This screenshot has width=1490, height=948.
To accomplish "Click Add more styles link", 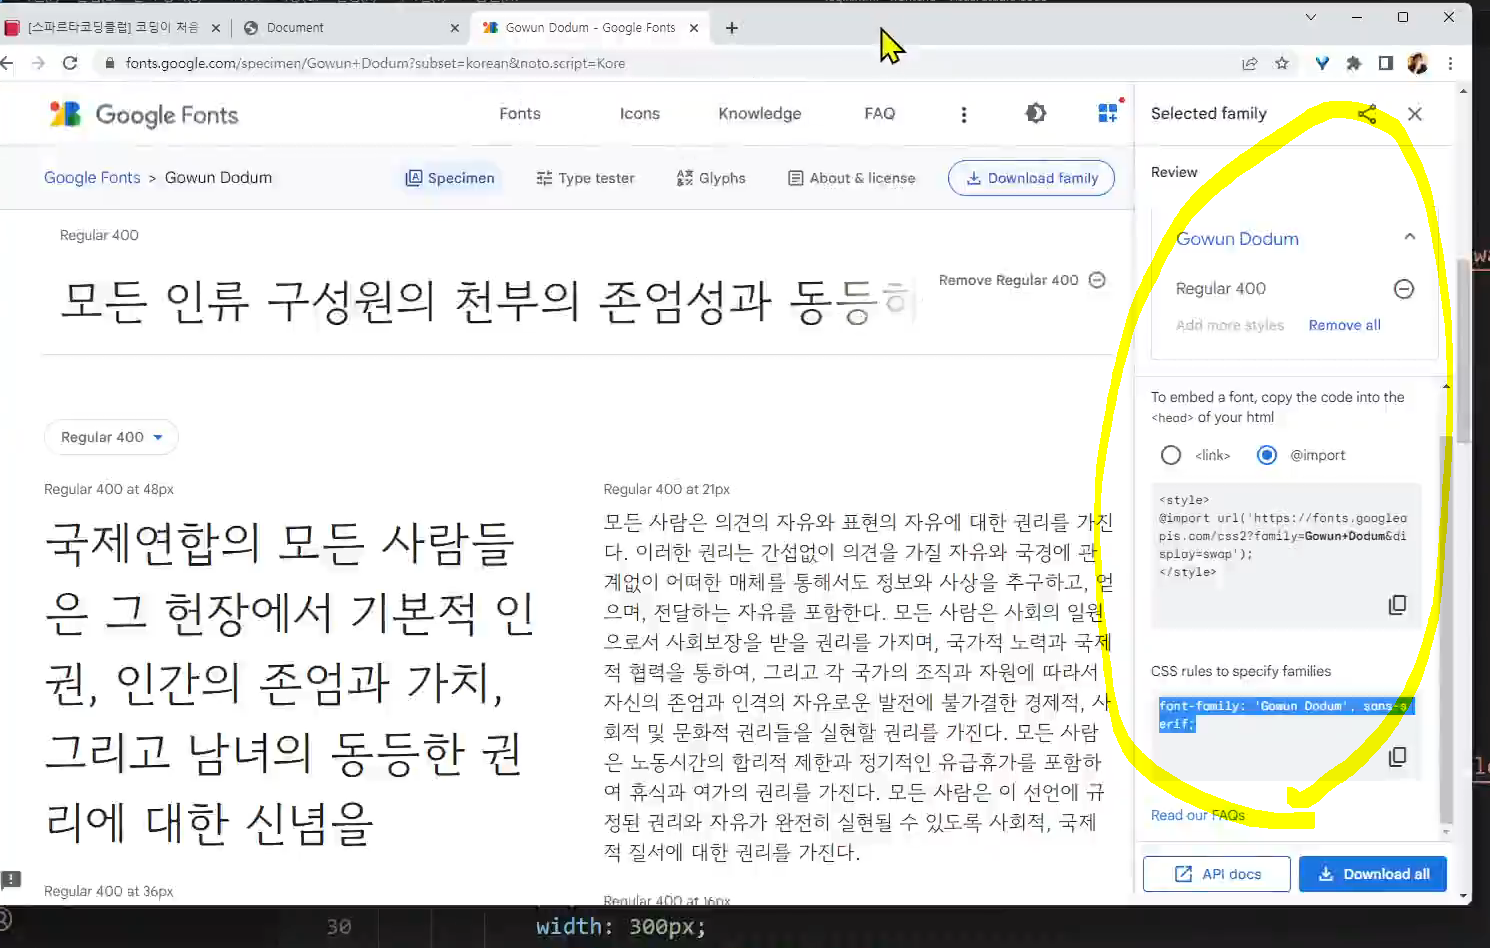I will point(1230,325).
